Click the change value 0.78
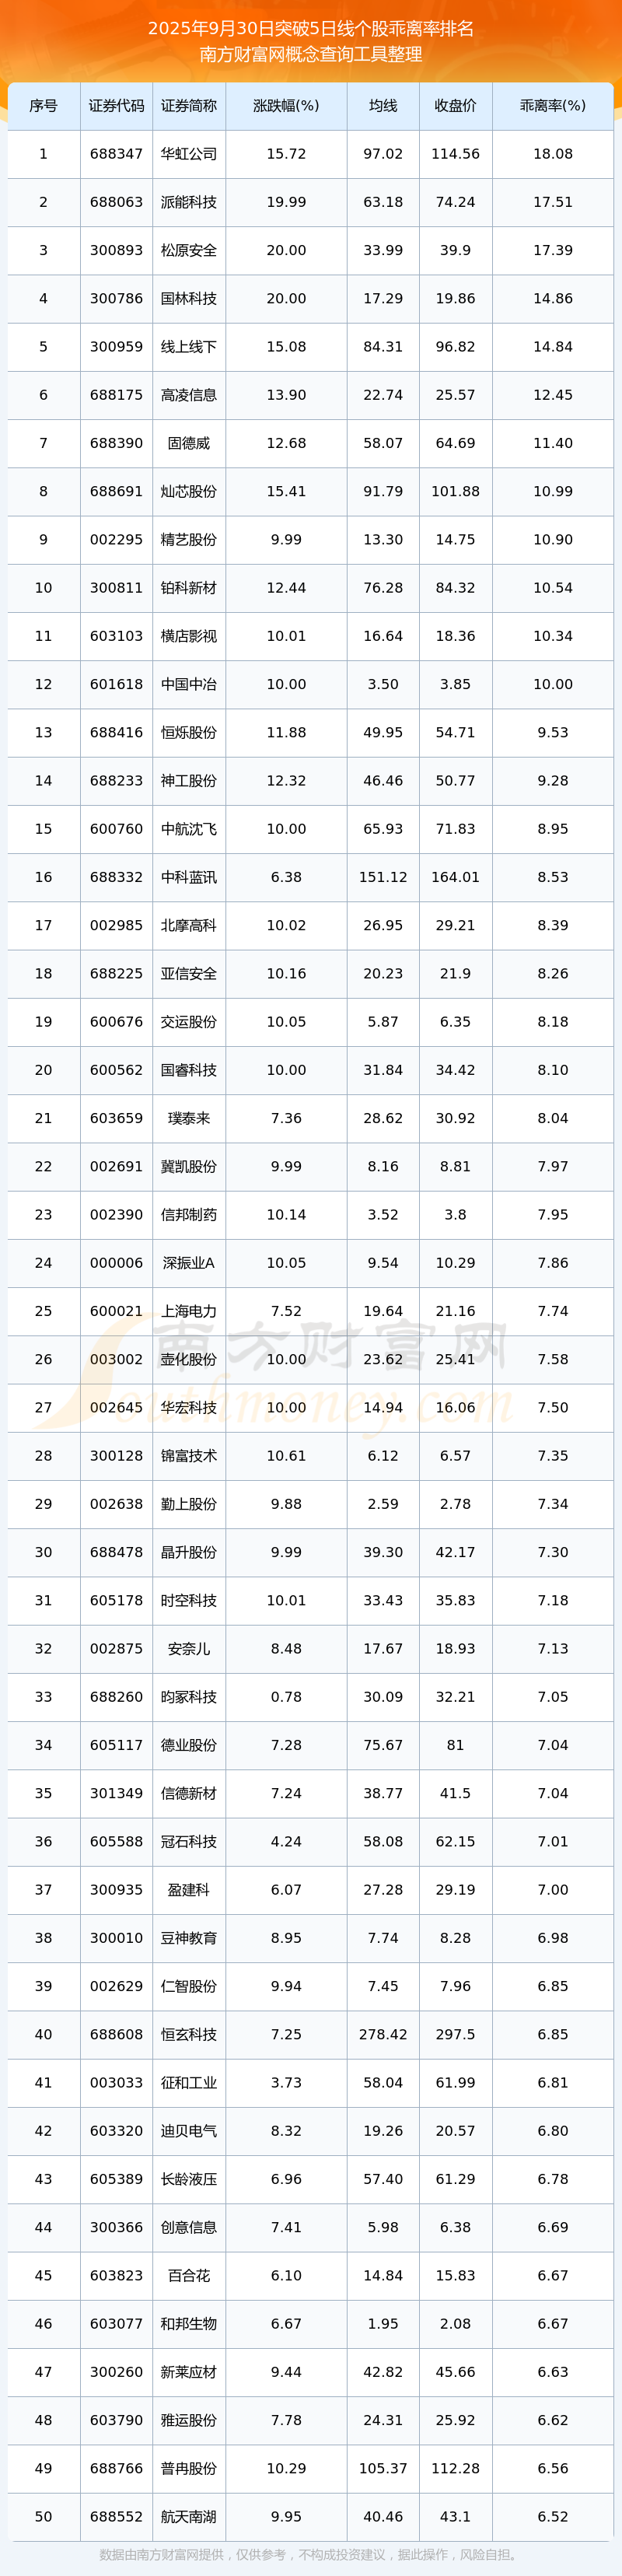 (286, 1696)
